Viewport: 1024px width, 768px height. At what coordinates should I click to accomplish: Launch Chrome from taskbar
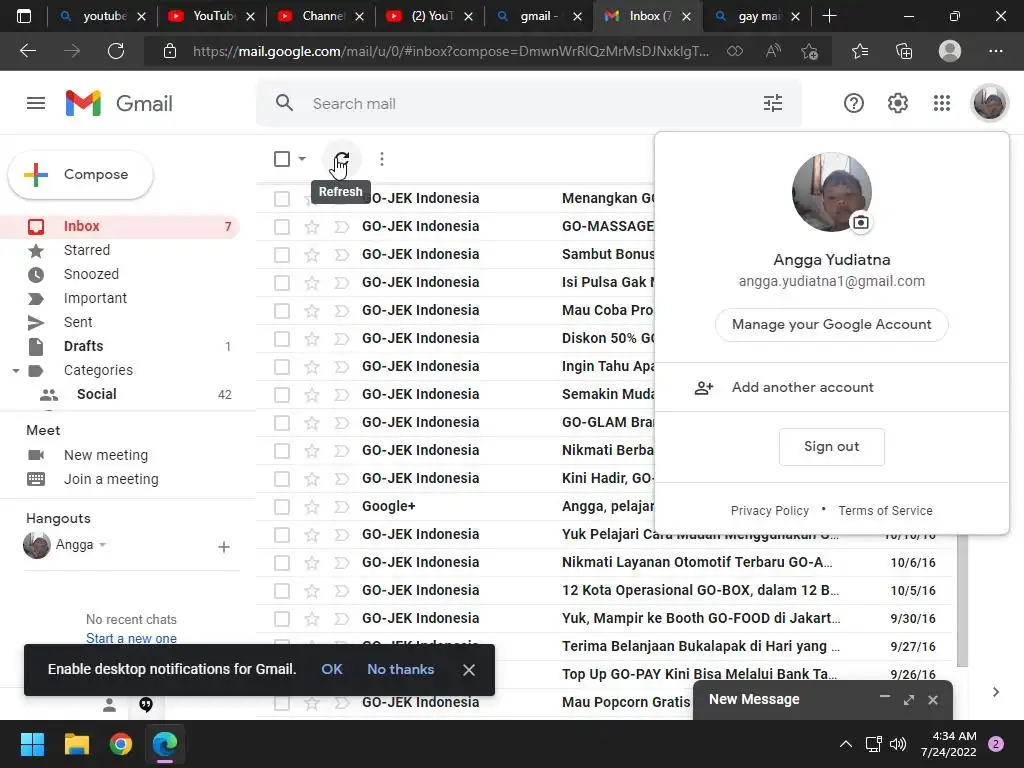point(121,744)
